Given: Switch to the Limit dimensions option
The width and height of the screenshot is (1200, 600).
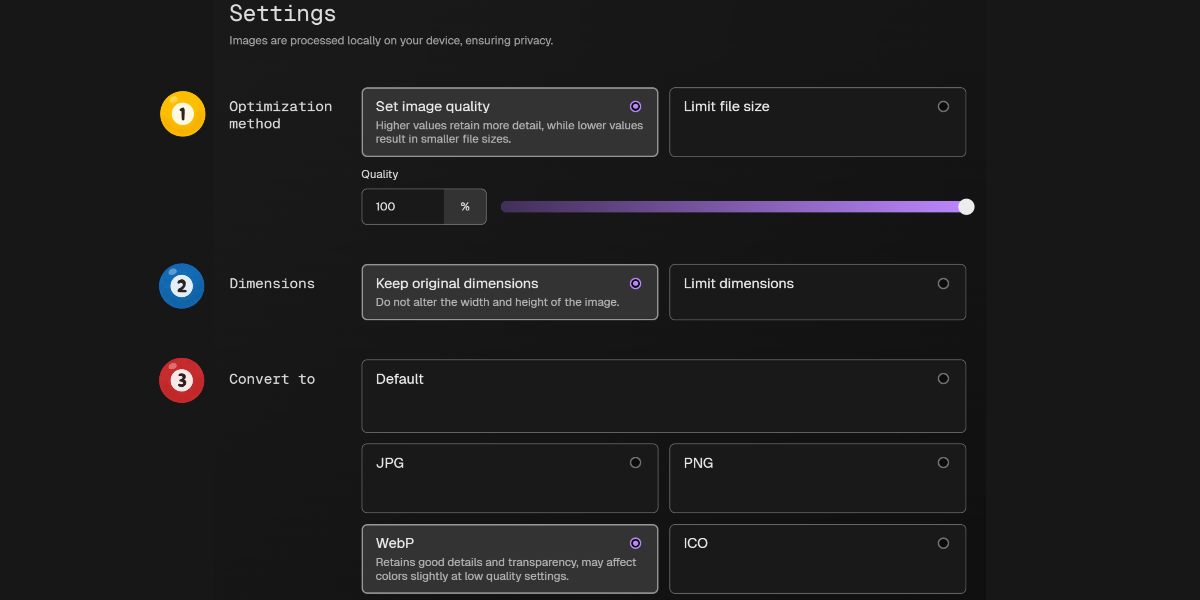Looking at the screenshot, I should pyautogui.click(x=817, y=292).
